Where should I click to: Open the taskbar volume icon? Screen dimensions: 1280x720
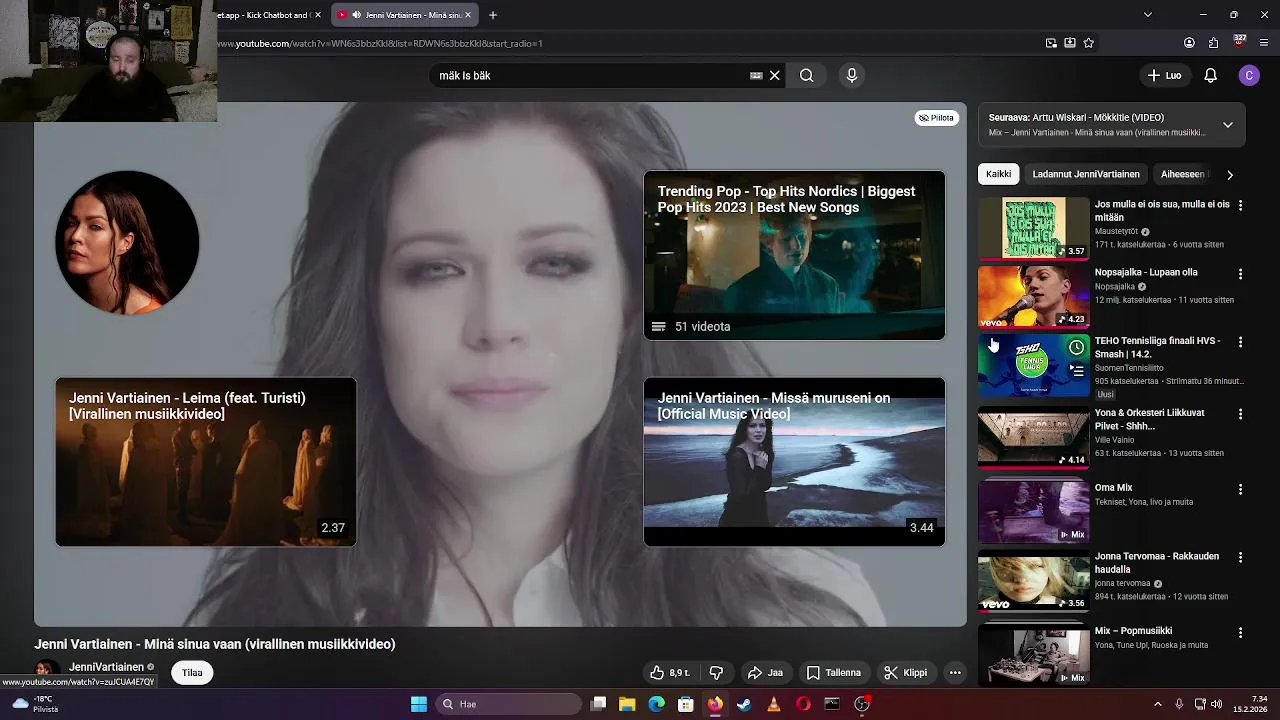click(1216, 704)
